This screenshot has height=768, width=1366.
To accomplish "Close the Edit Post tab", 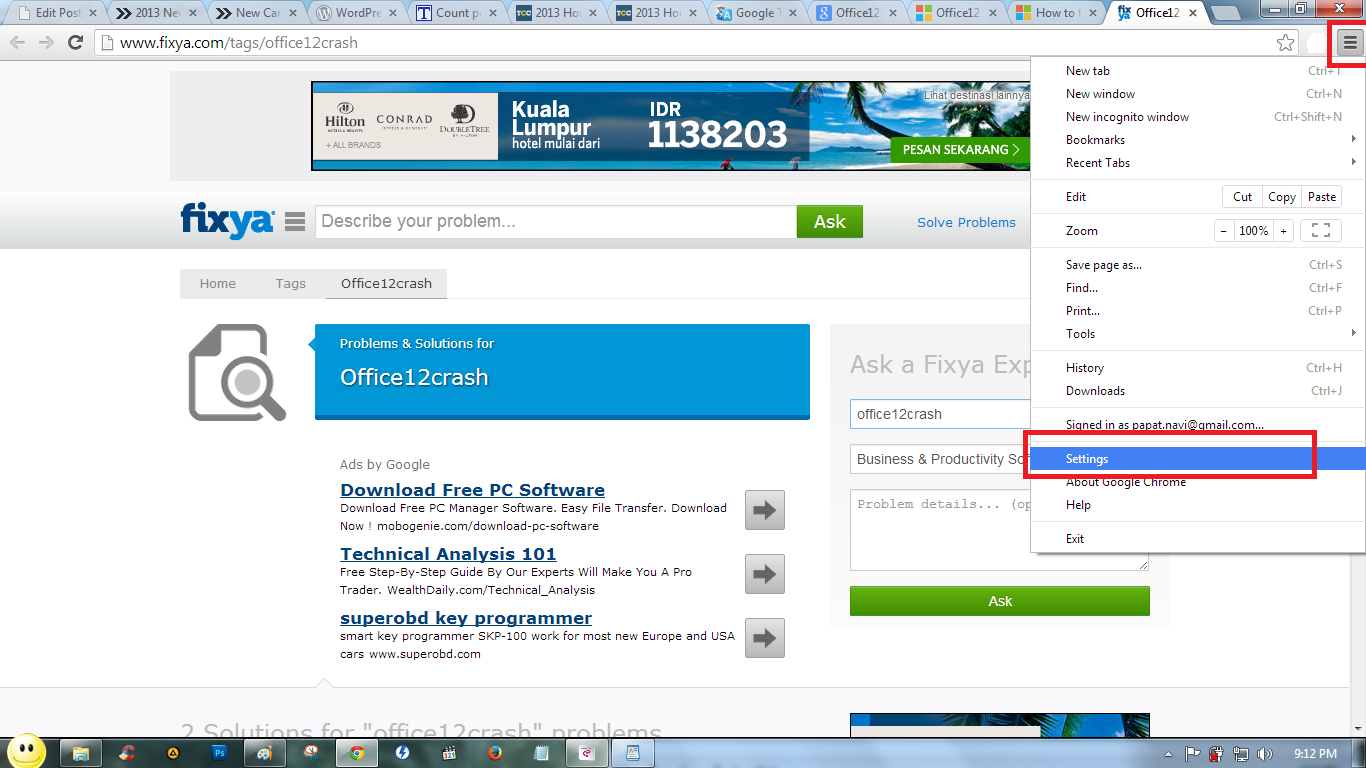I will (93, 13).
